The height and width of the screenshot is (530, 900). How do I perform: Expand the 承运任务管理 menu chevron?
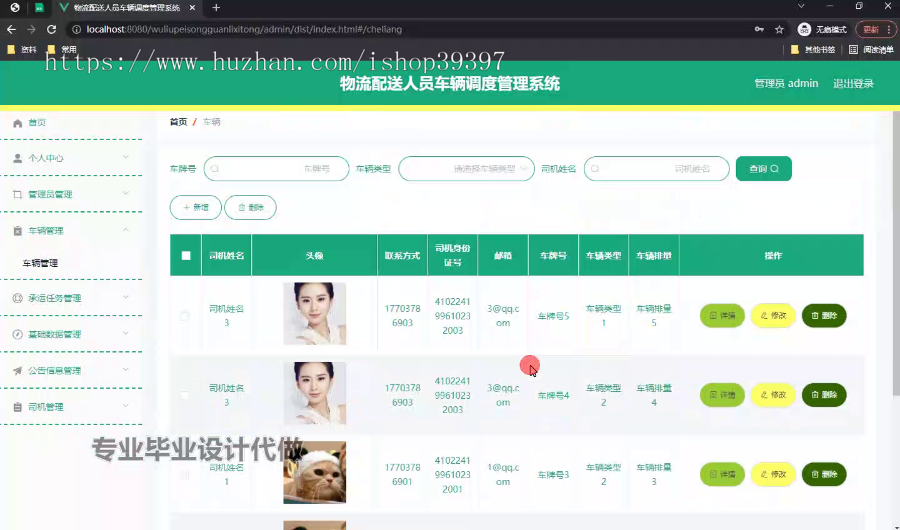(126, 297)
